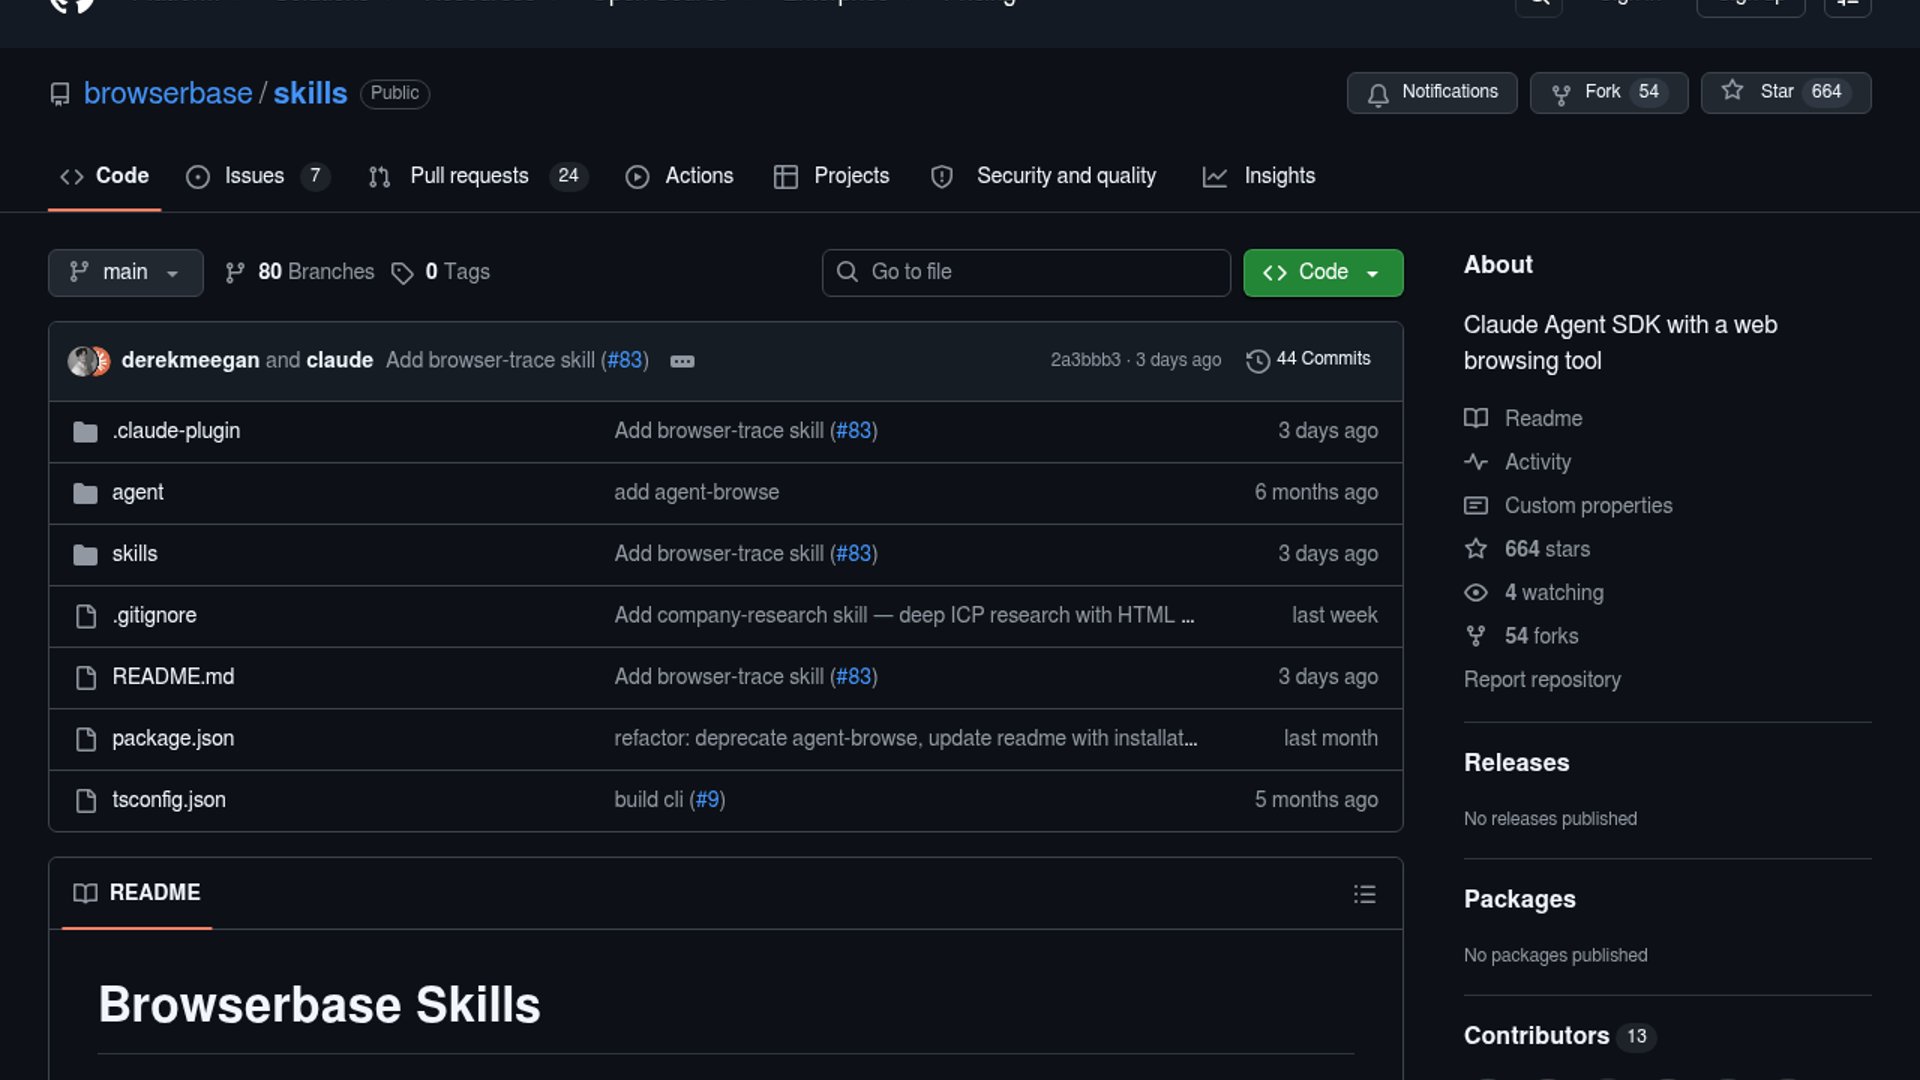Click the Activity pulse icon in About
The image size is (1920, 1080).
[x=1475, y=462]
